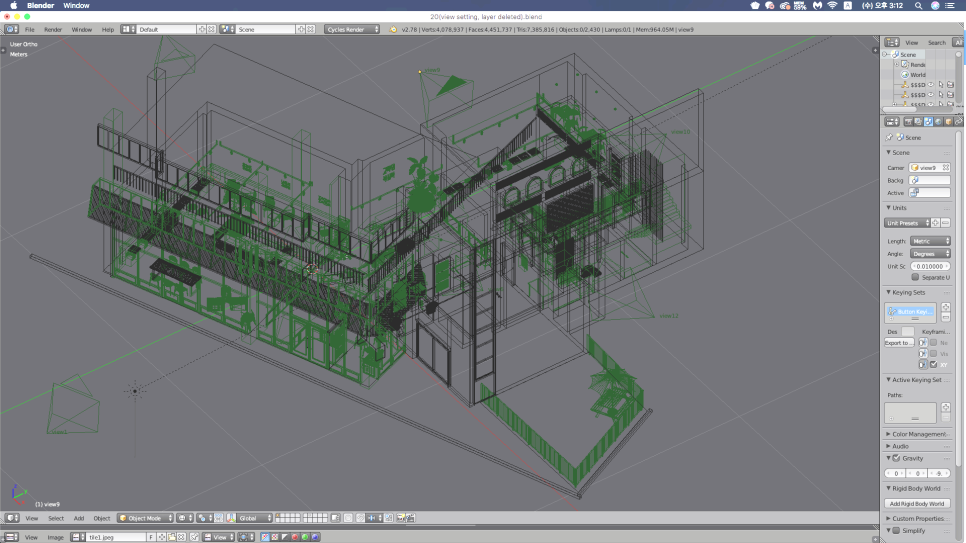Click the tile1.jpeg image name field
Image resolution: width=966 pixels, height=543 pixels.
pyautogui.click(x=115, y=537)
